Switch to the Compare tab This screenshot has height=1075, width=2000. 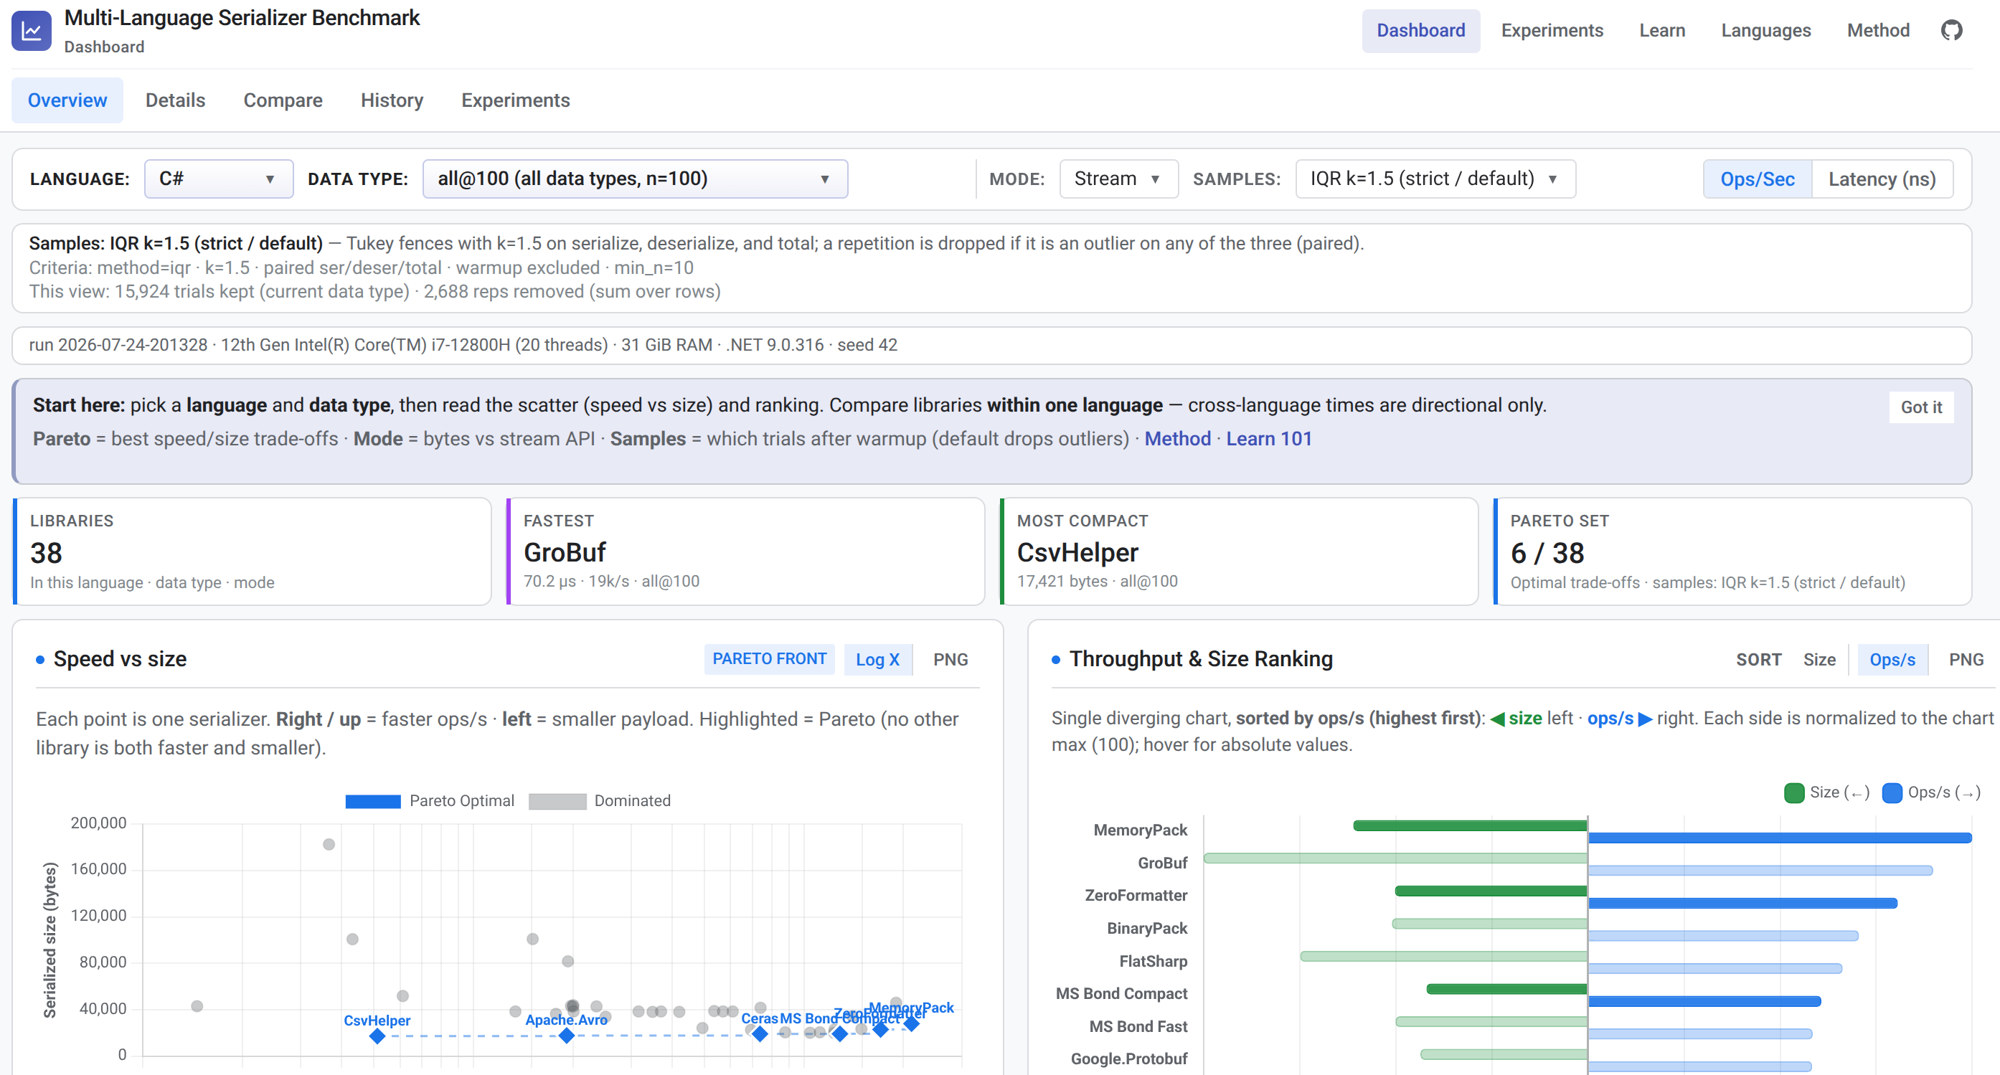283,100
